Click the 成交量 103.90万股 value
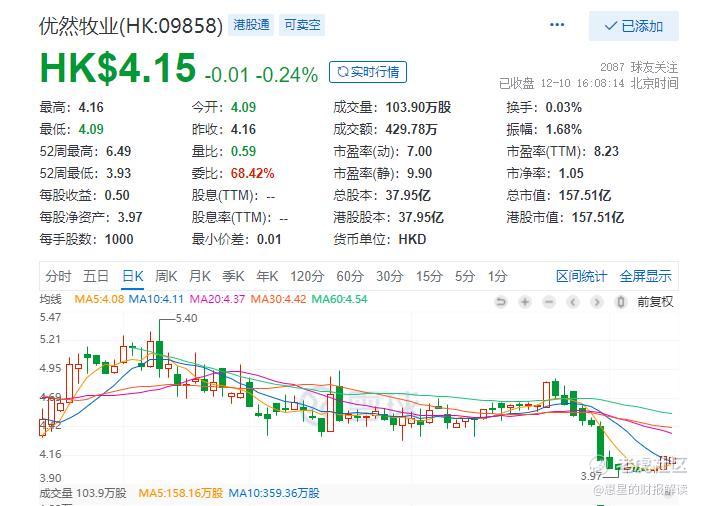Viewport: 701px width, 506px height. [418, 107]
